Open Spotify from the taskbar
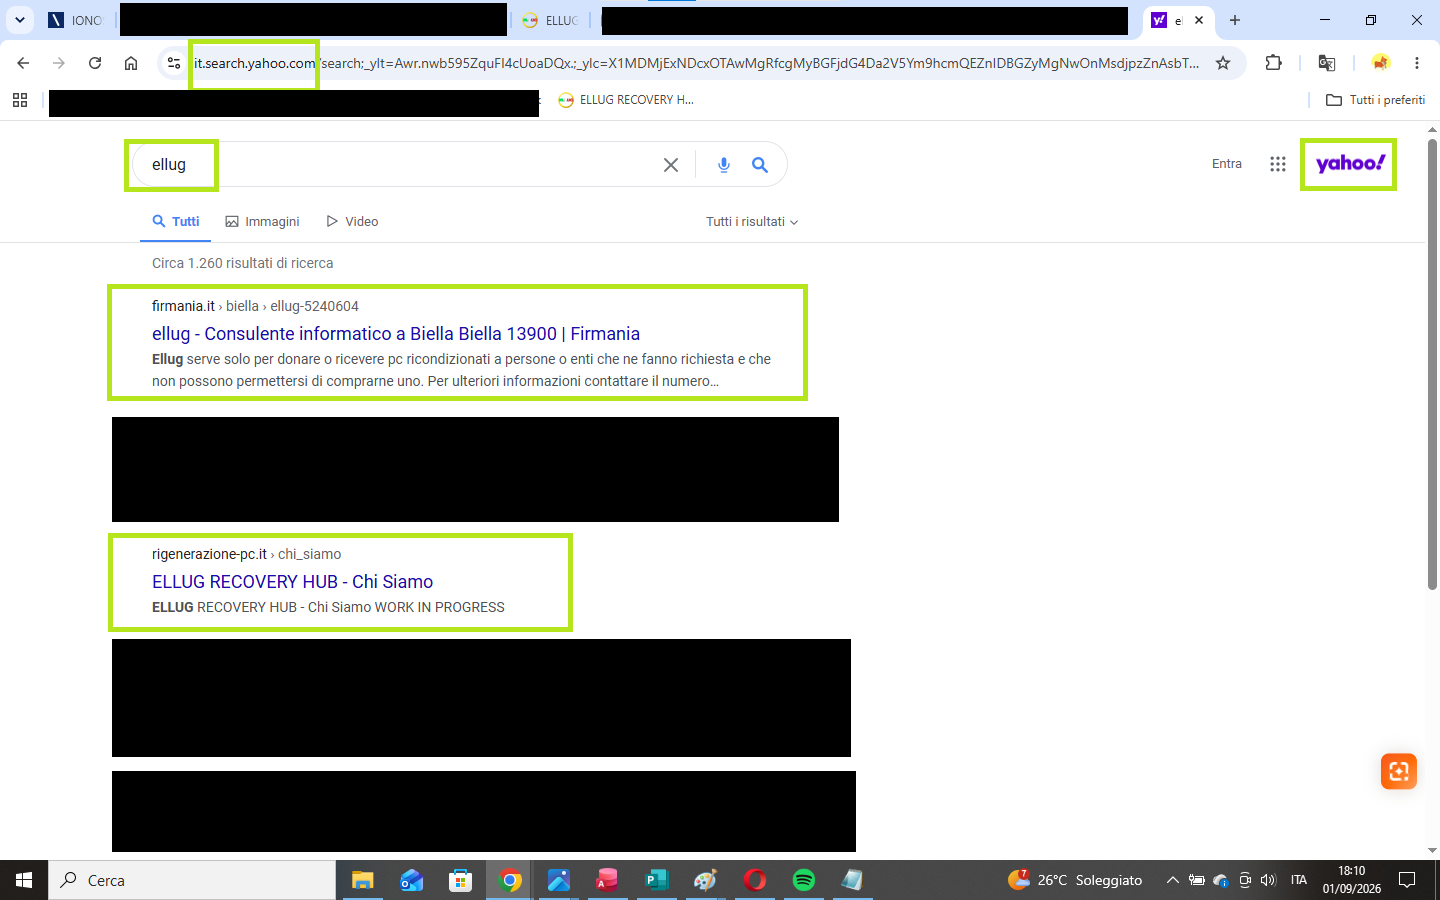Viewport: 1440px width, 900px height. coord(804,880)
